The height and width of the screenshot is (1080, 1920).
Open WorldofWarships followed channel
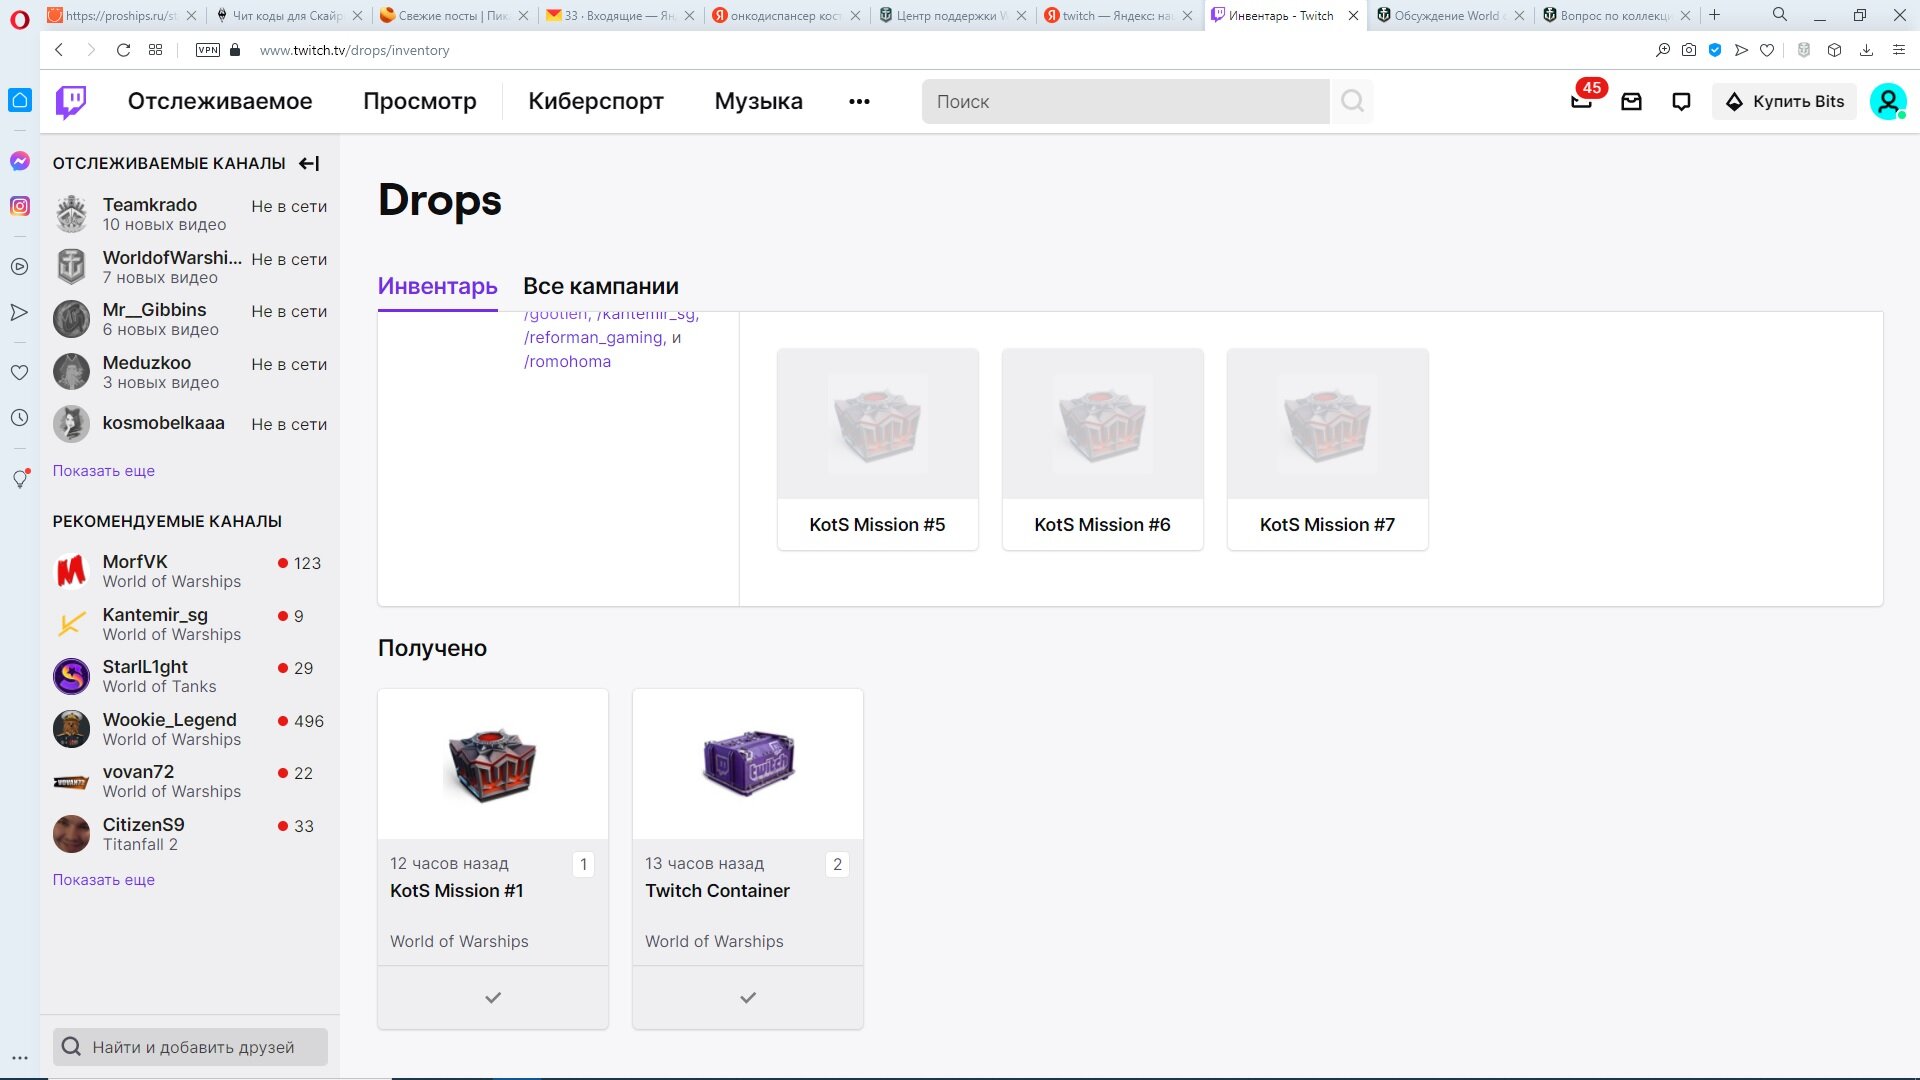point(190,267)
